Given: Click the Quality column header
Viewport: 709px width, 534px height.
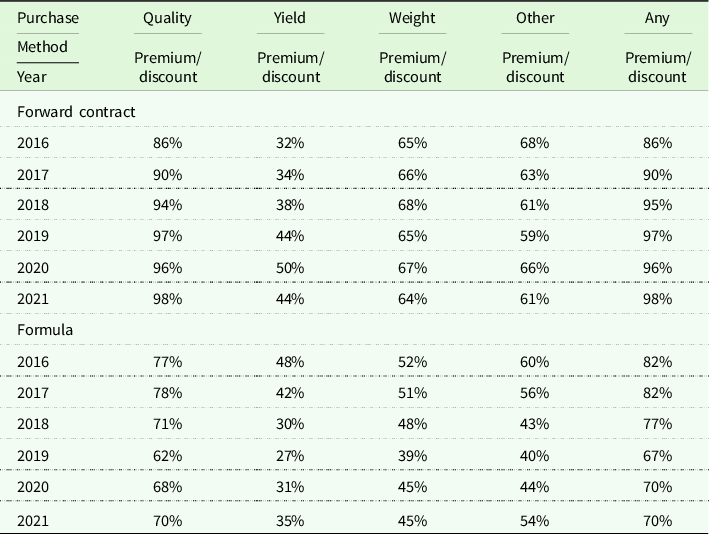Looking at the screenshot, I should pyautogui.click(x=168, y=18).
